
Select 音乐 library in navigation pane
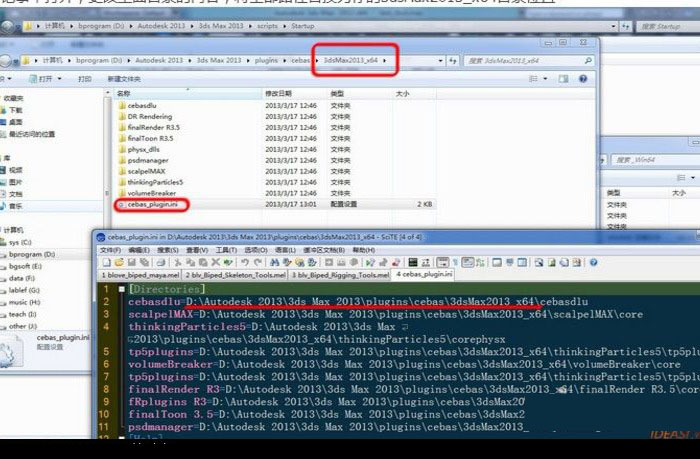(x=15, y=206)
